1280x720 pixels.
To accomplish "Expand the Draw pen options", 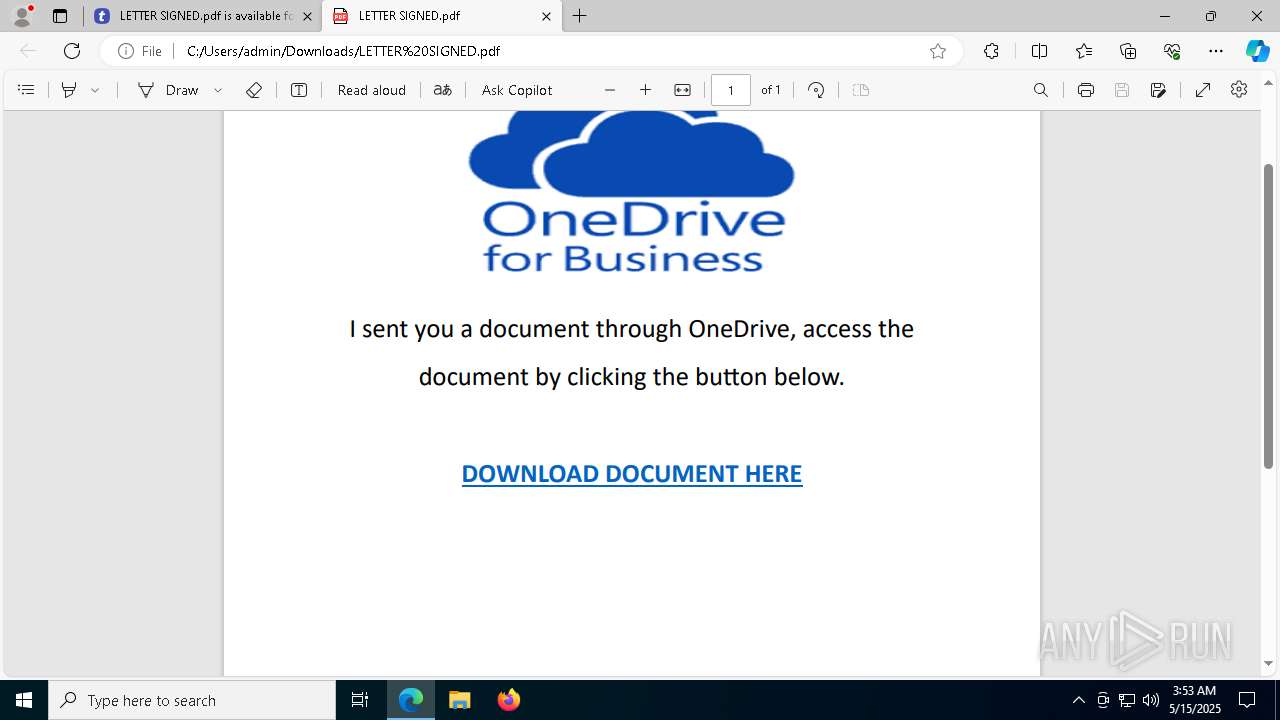I will [x=218, y=90].
